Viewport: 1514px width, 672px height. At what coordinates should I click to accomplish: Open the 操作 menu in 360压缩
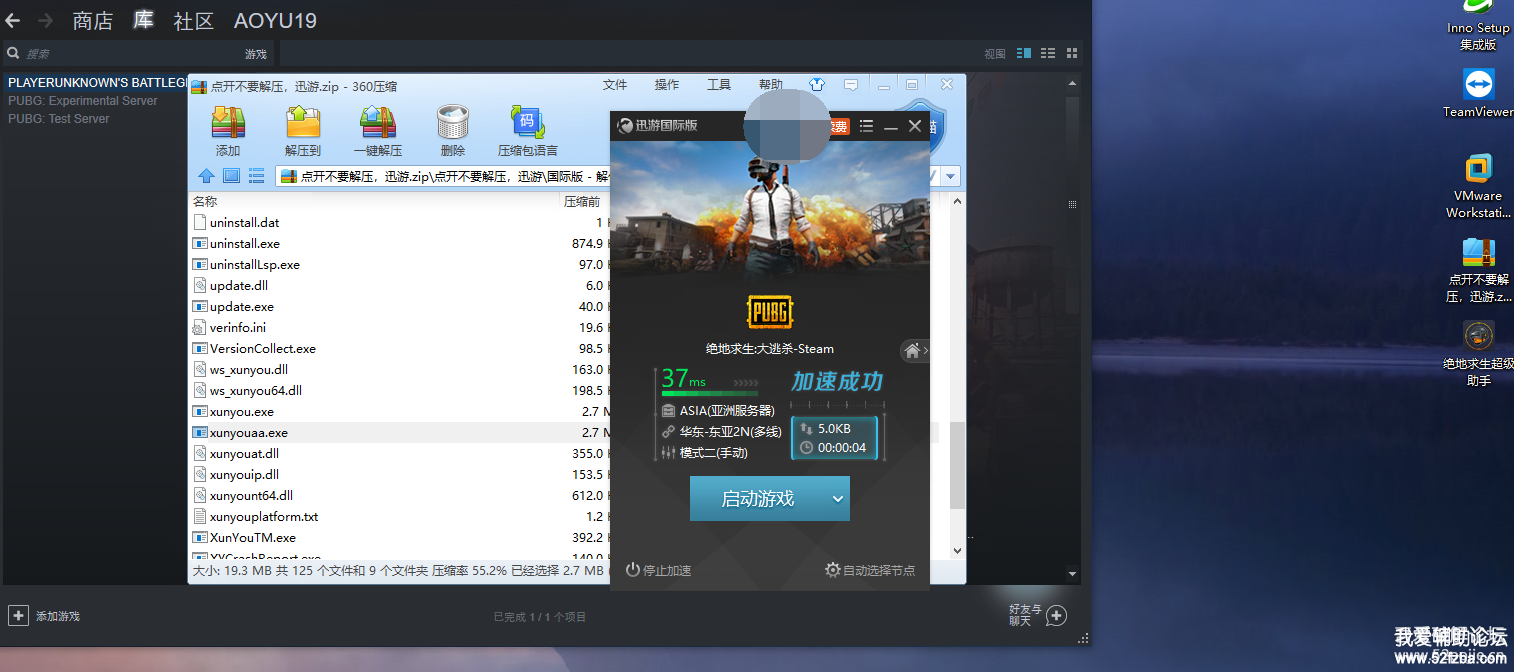pyautogui.click(x=666, y=85)
